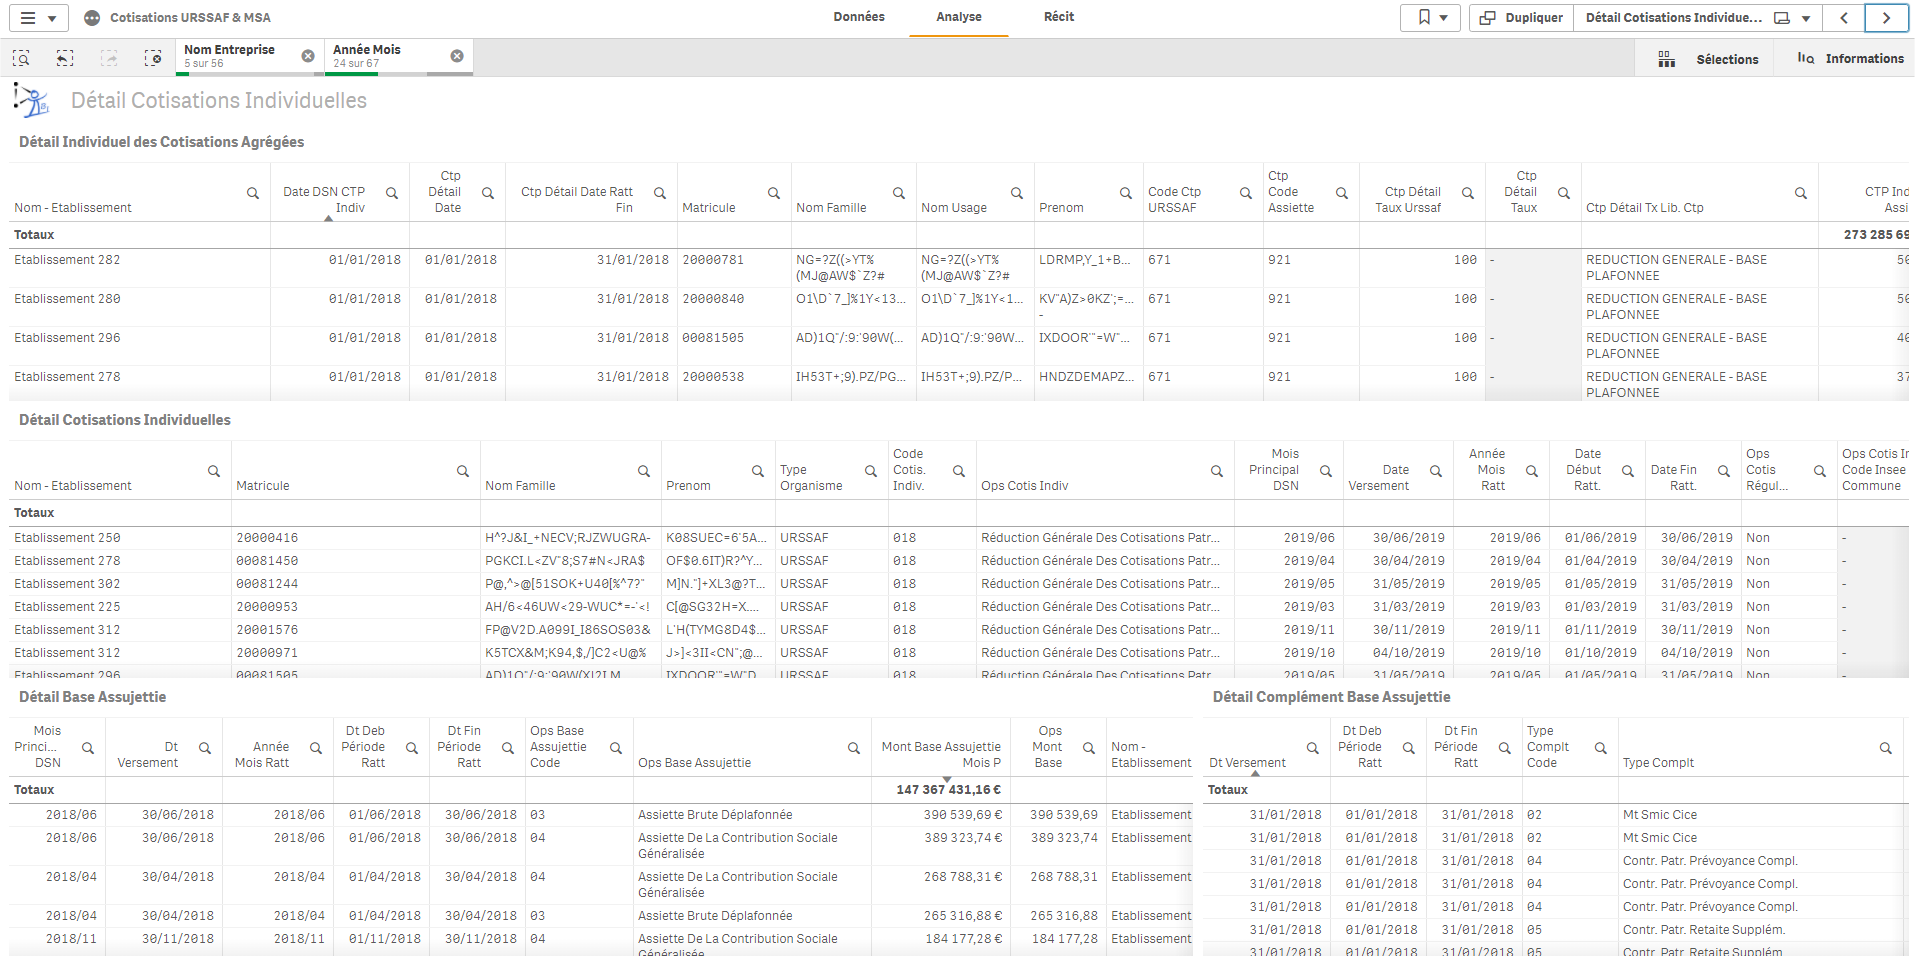
Task: Open the Récit tab
Action: tap(1058, 17)
